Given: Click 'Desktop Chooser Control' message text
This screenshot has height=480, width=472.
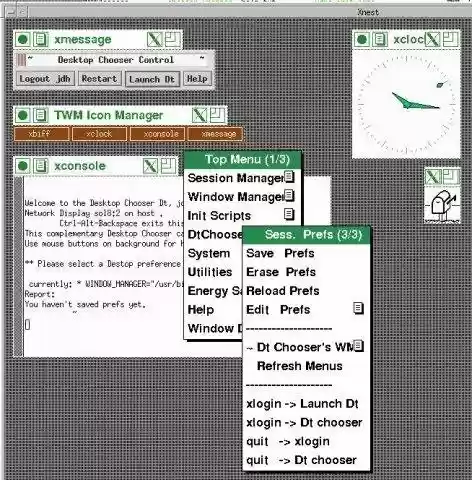Looking at the screenshot, I should point(116,60).
